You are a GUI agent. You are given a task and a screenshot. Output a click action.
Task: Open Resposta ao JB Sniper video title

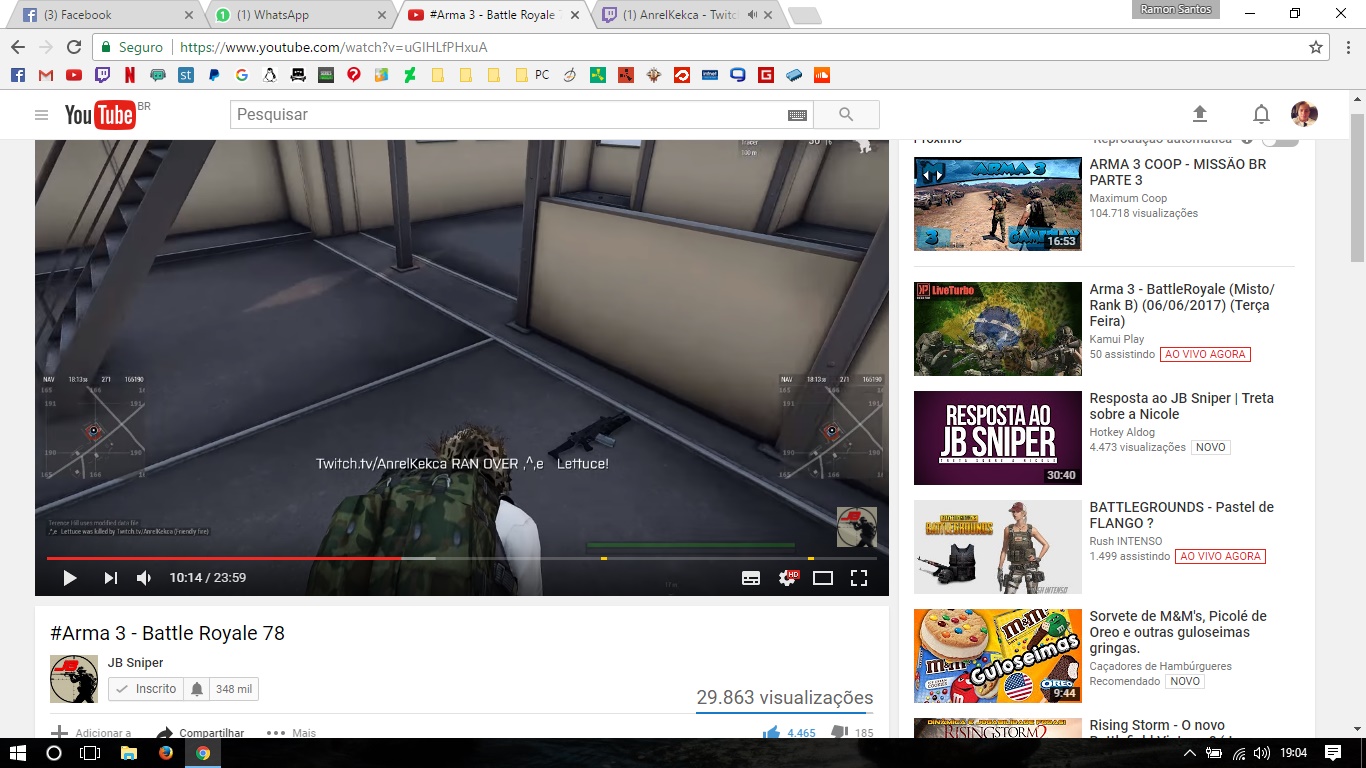1181,406
